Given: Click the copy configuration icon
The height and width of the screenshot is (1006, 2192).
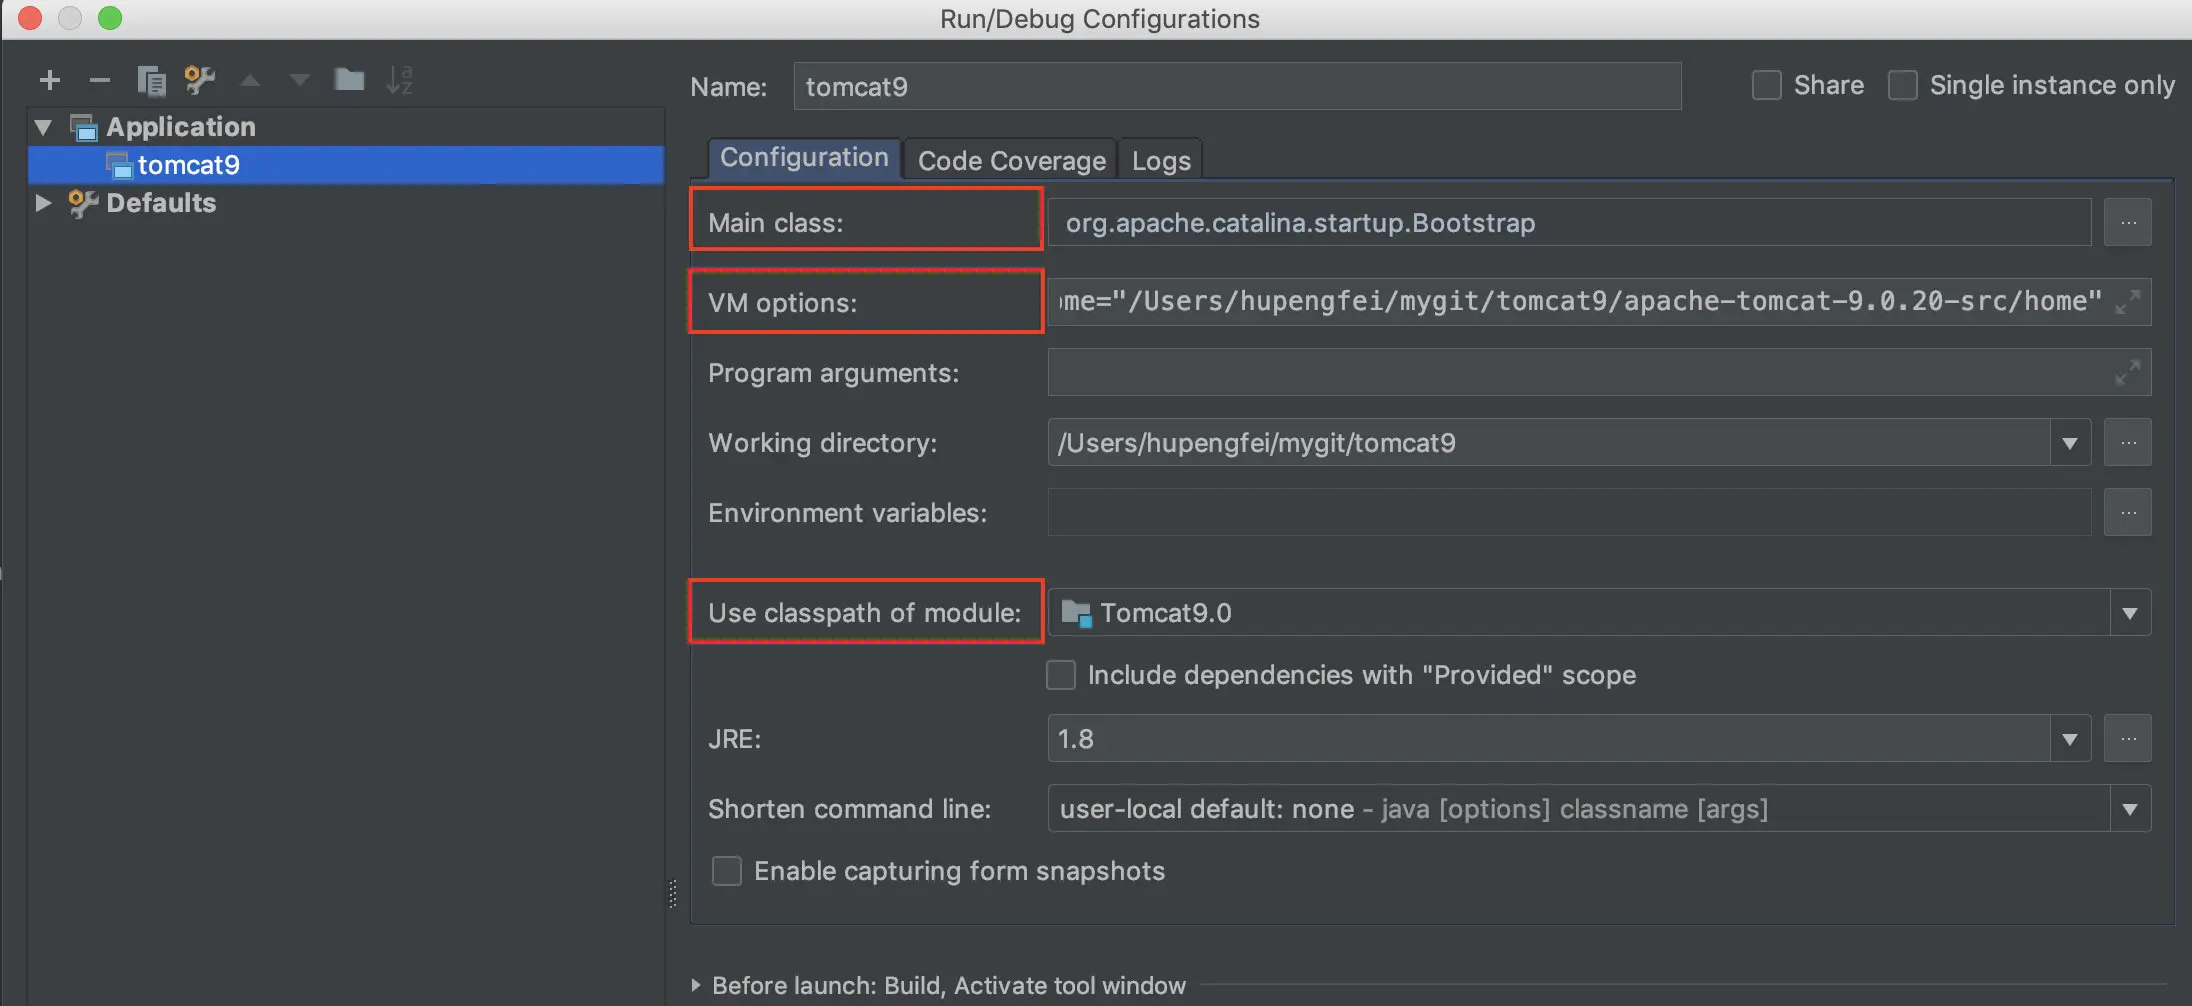Looking at the screenshot, I should click(151, 80).
